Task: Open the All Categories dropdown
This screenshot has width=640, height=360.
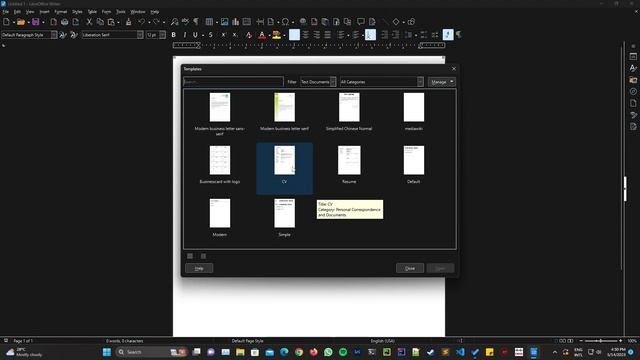Action: (x=382, y=82)
